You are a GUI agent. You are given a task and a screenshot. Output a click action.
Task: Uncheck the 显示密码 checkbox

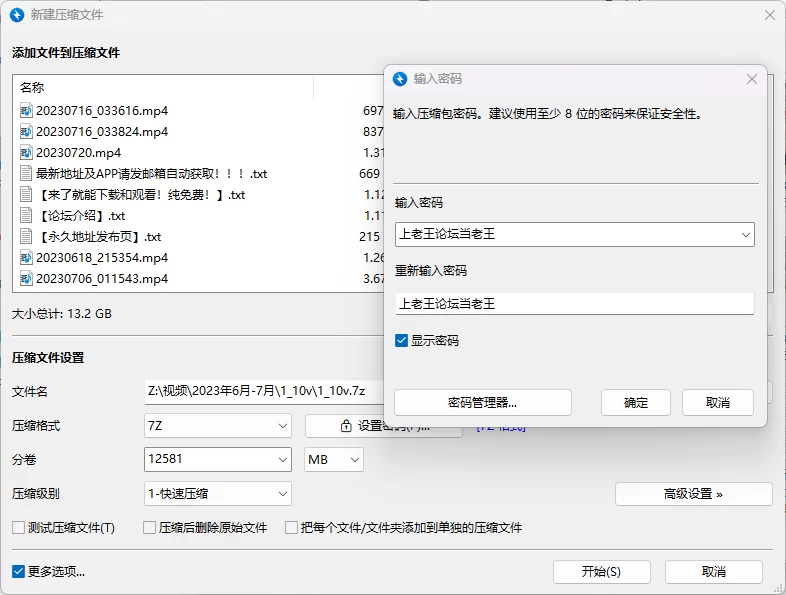(401, 341)
